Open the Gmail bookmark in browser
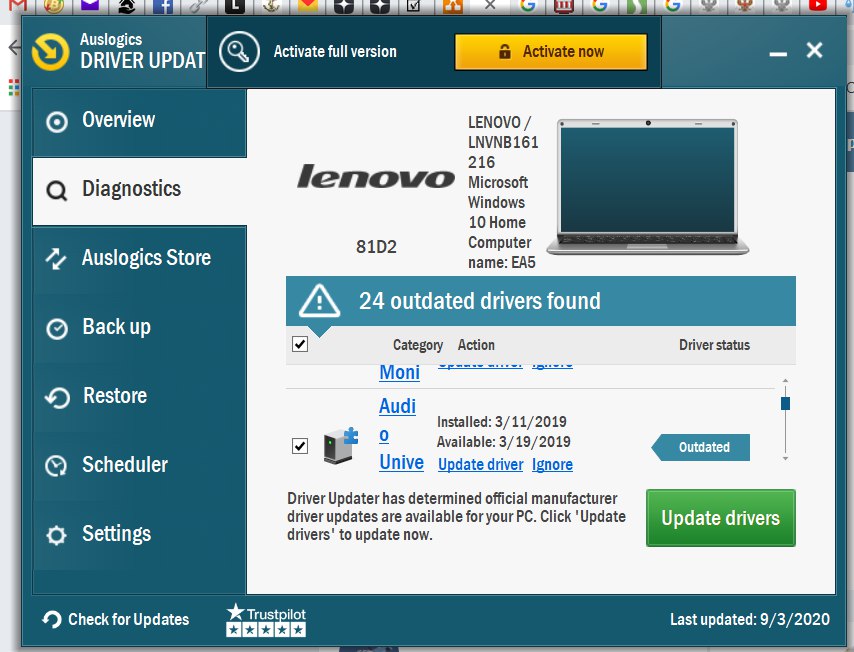 [18, 5]
